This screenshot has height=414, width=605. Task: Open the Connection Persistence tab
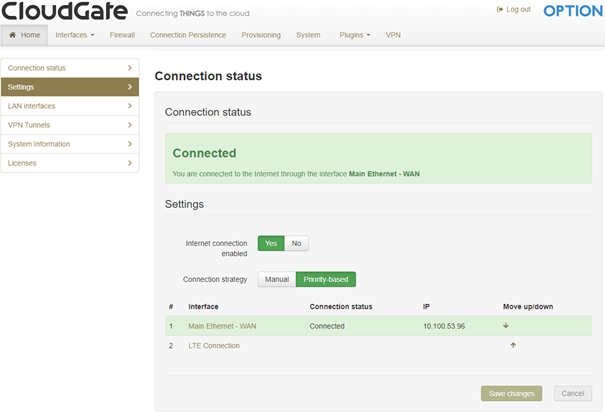pyautogui.click(x=188, y=35)
